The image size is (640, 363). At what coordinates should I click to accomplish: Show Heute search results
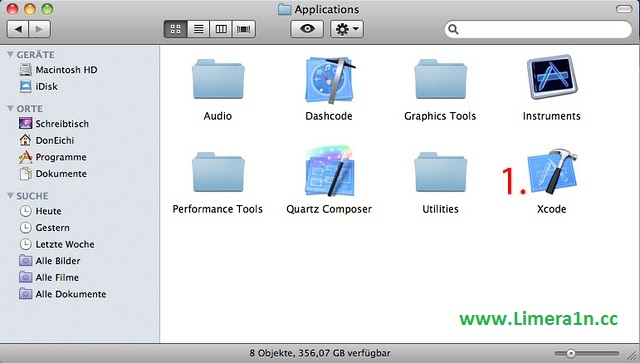coord(48,211)
